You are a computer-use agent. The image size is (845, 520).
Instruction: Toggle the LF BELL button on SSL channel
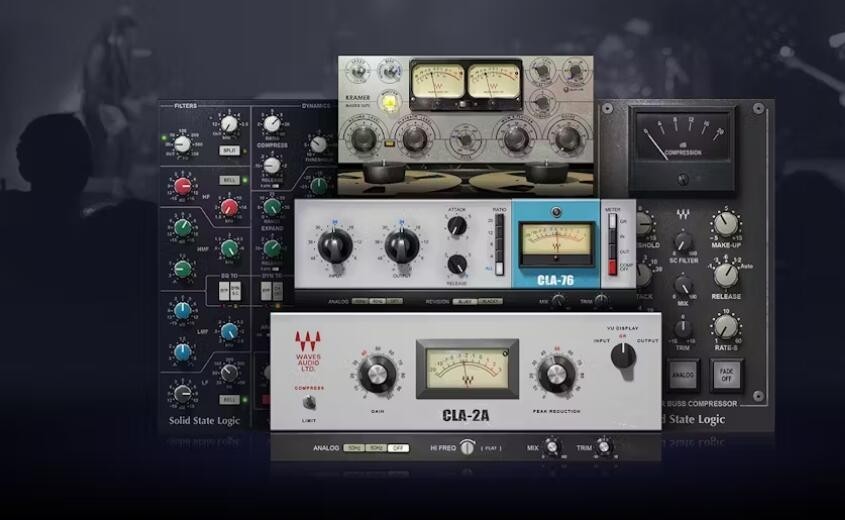[x=230, y=399]
